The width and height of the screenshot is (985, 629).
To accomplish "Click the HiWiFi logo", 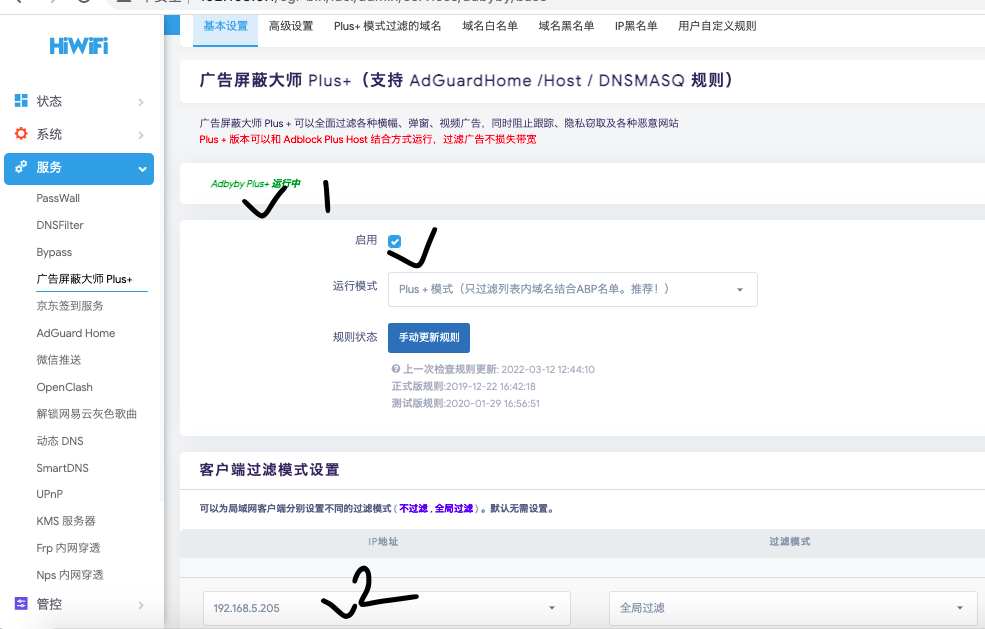I will pyautogui.click(x=79, y=46).
